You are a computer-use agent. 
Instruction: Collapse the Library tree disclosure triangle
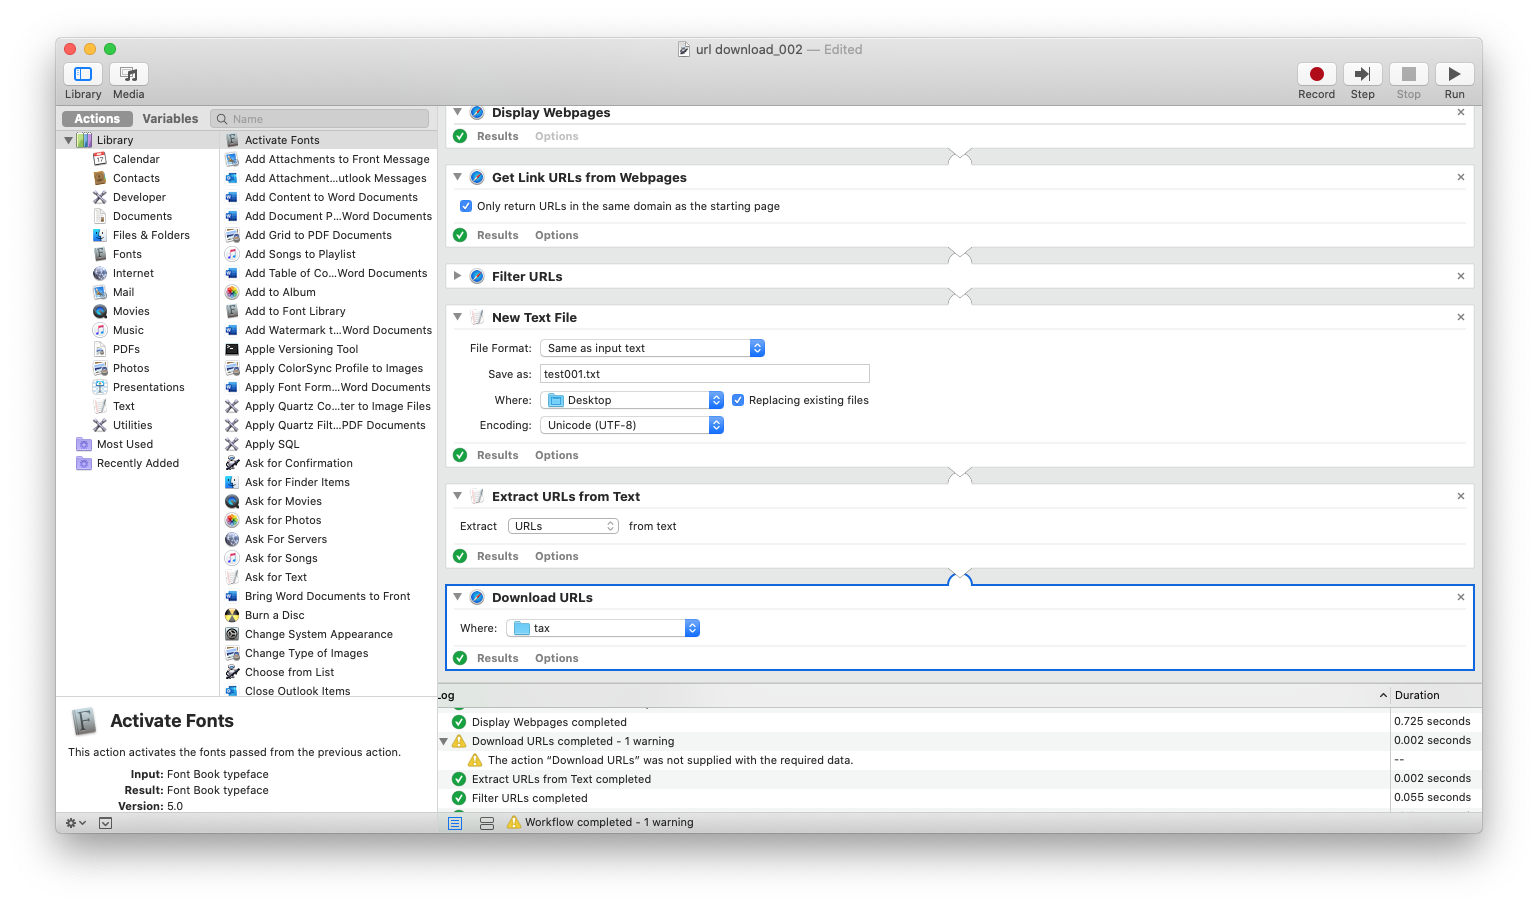(69, 140)
